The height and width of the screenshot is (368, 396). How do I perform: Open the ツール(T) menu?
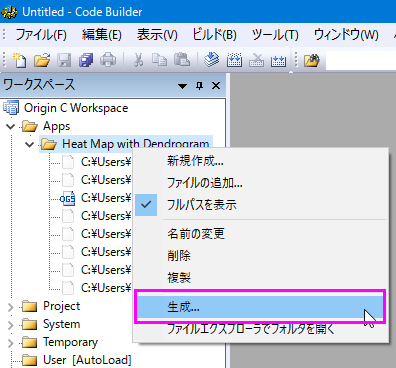pos(275,35)
